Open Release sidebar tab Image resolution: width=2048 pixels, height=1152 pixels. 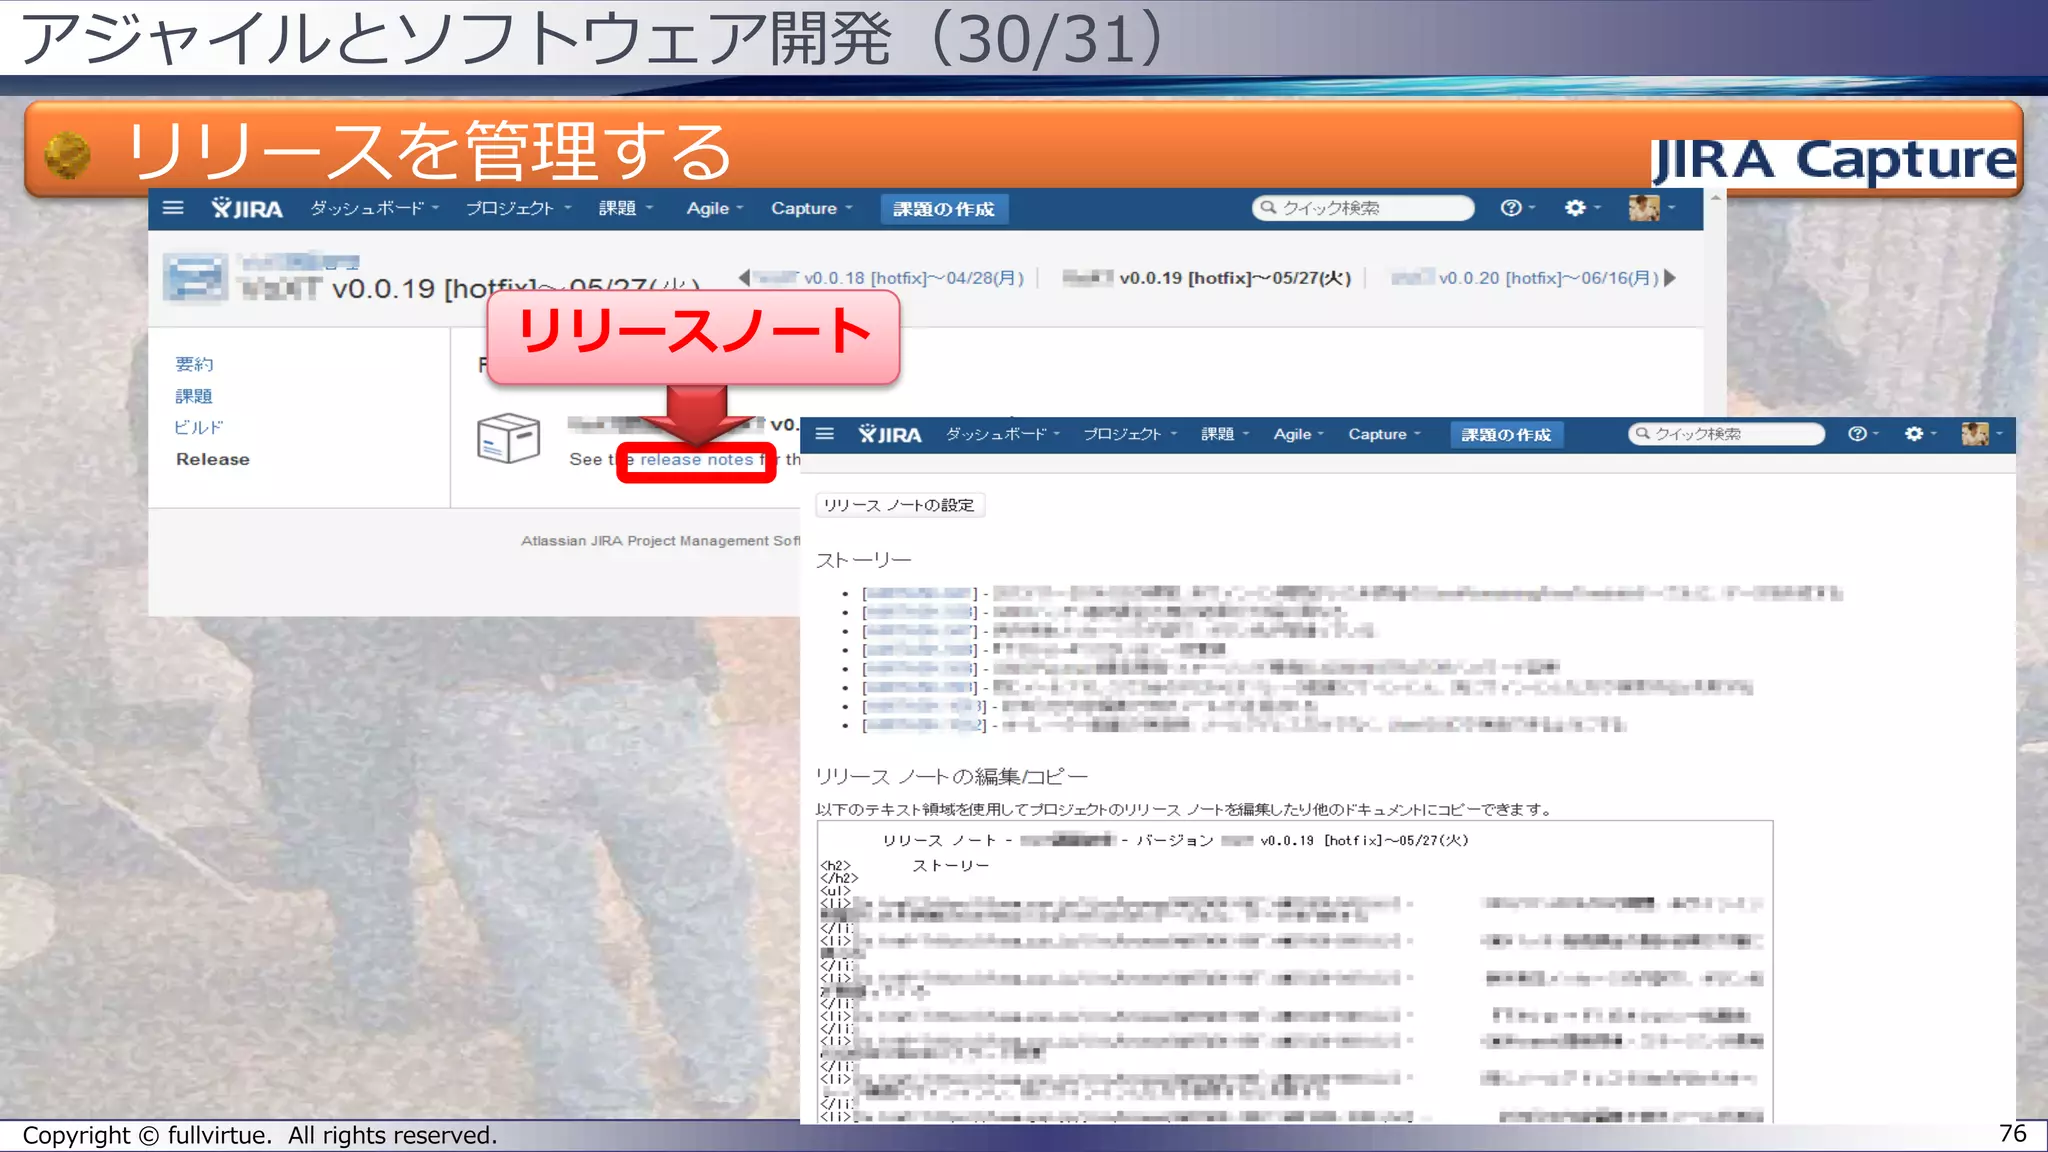point(213,459)
